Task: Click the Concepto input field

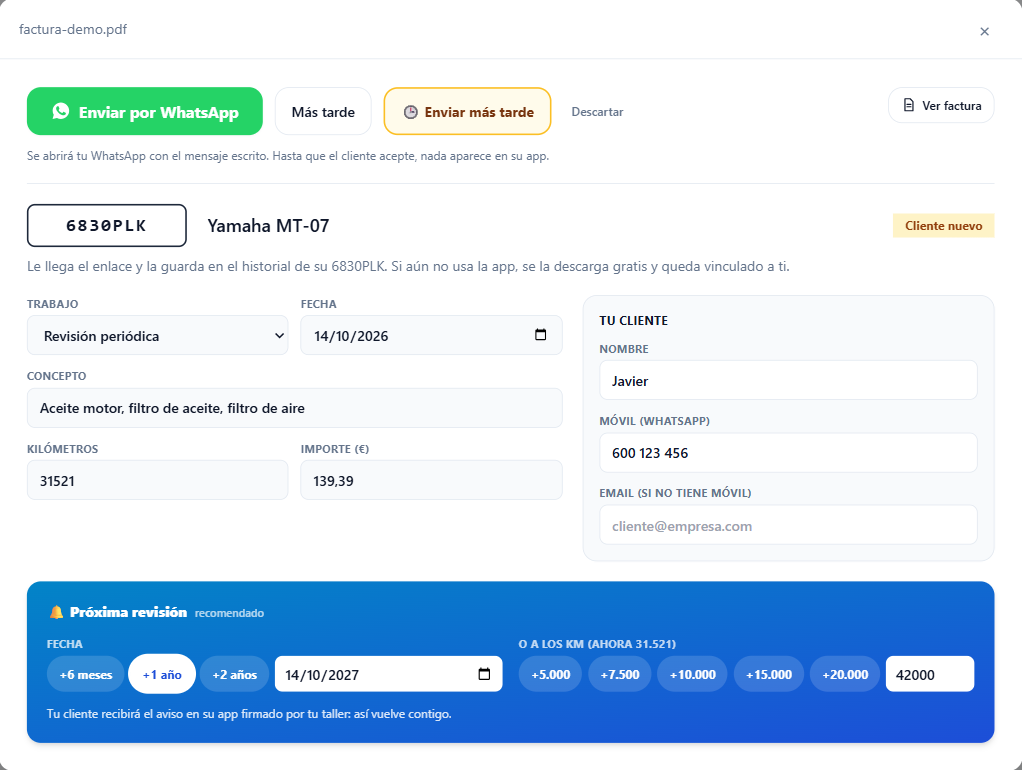Action: click(295, 408)
